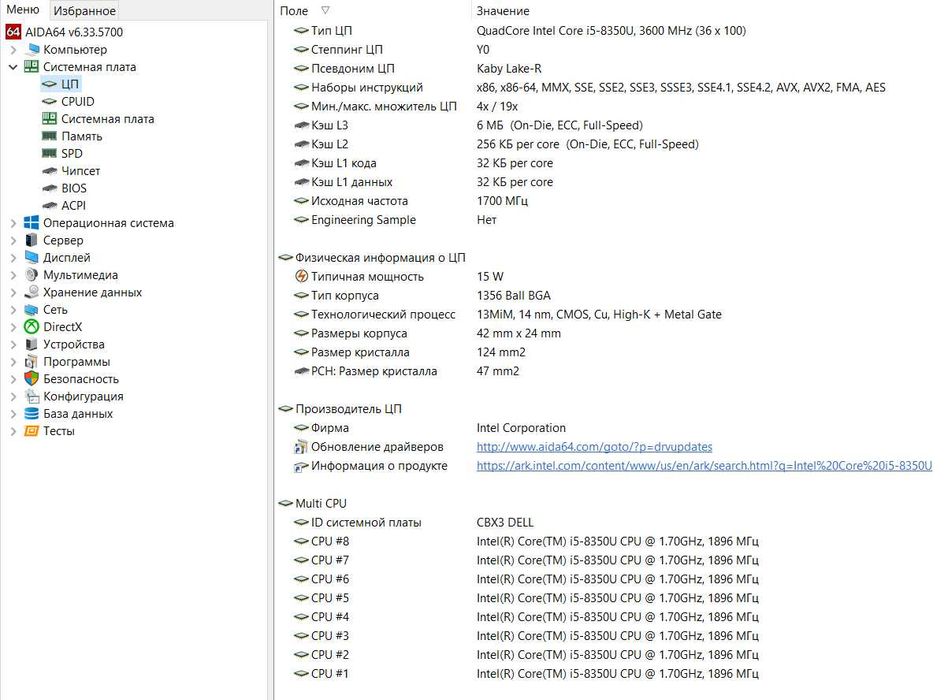Switch to the Меню tab
948x700 pixels.
[x=22, y=10]
